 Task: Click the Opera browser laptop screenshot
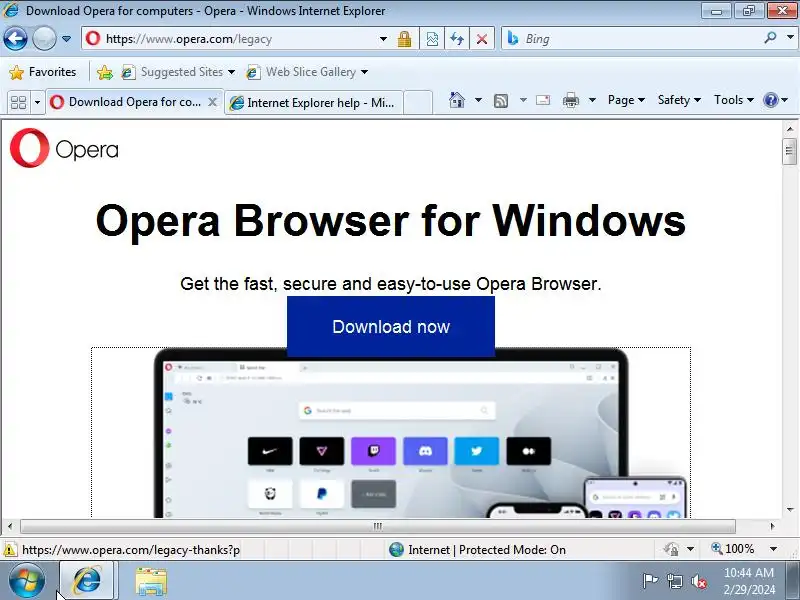click(391, 434)
